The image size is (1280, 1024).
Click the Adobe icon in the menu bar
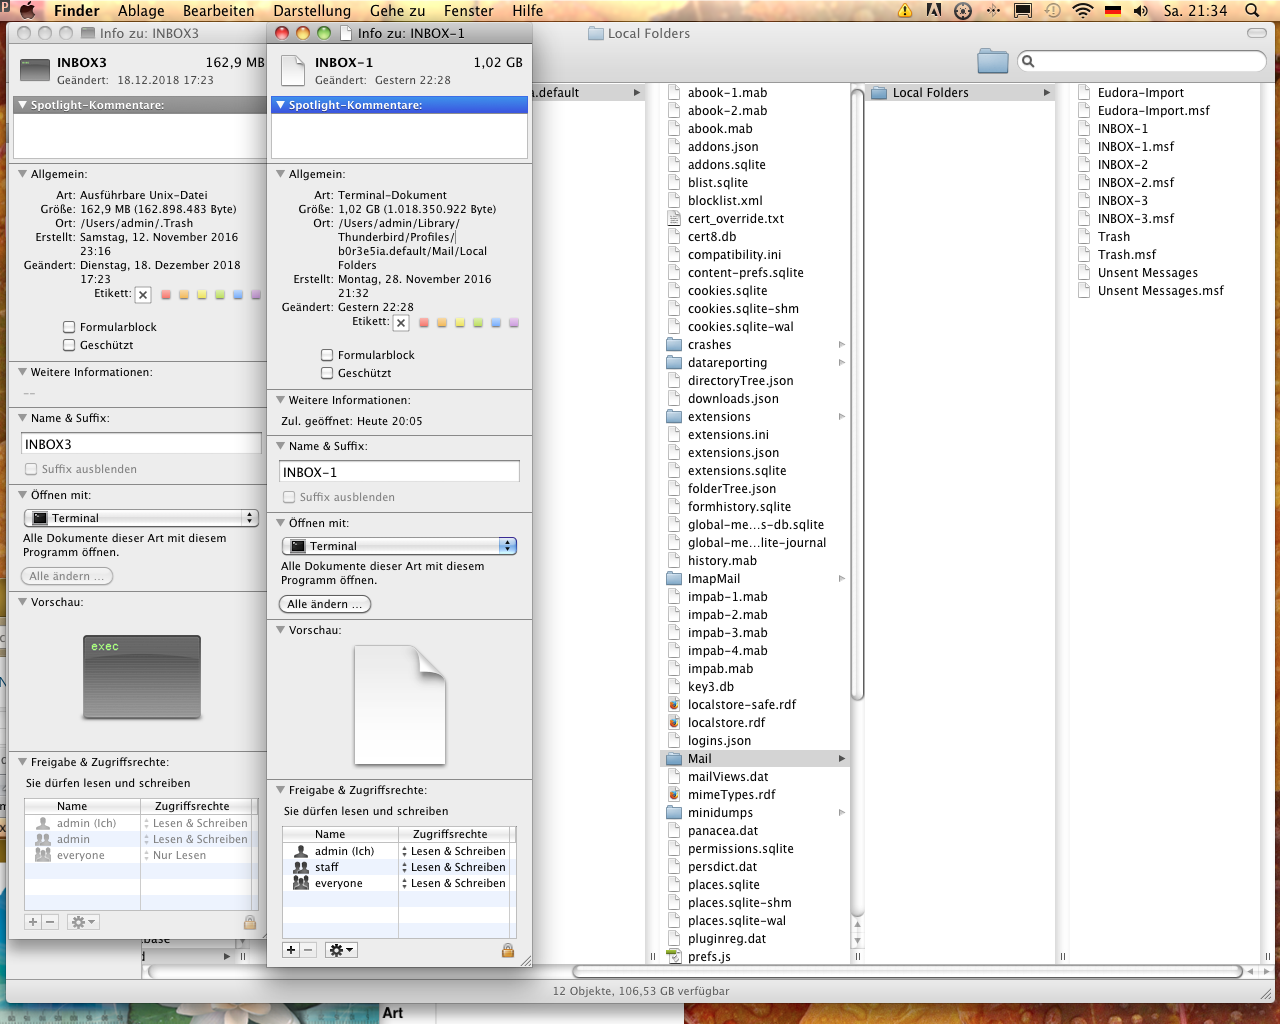(x=934, y=11)
